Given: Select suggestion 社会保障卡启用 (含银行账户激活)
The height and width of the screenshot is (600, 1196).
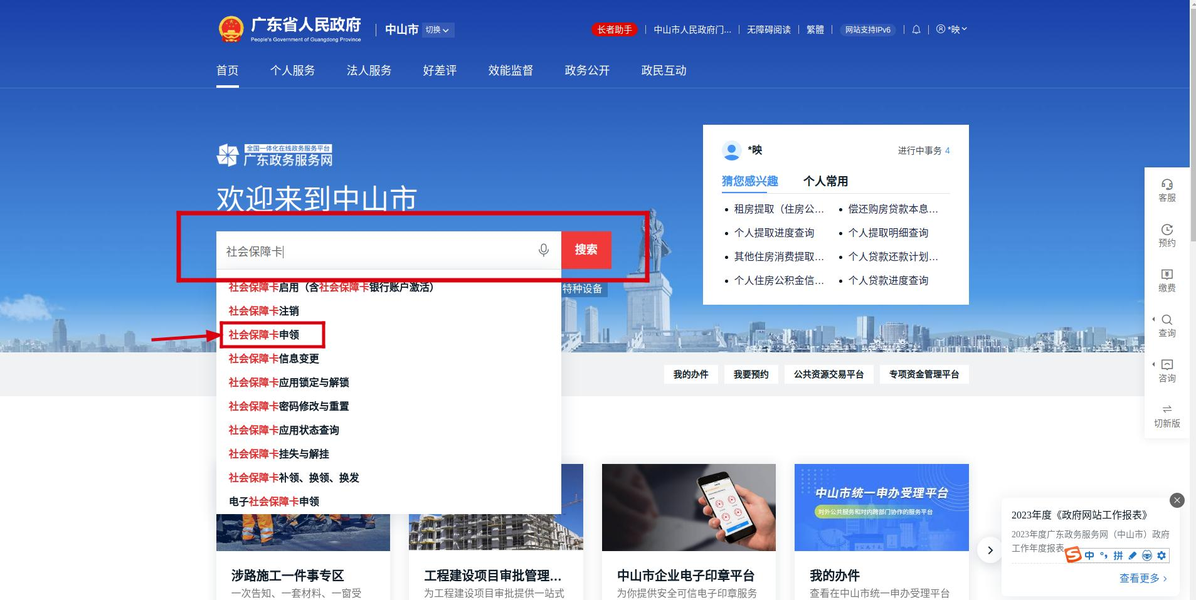Looking at the screenshot, I should tap(331, 287).
